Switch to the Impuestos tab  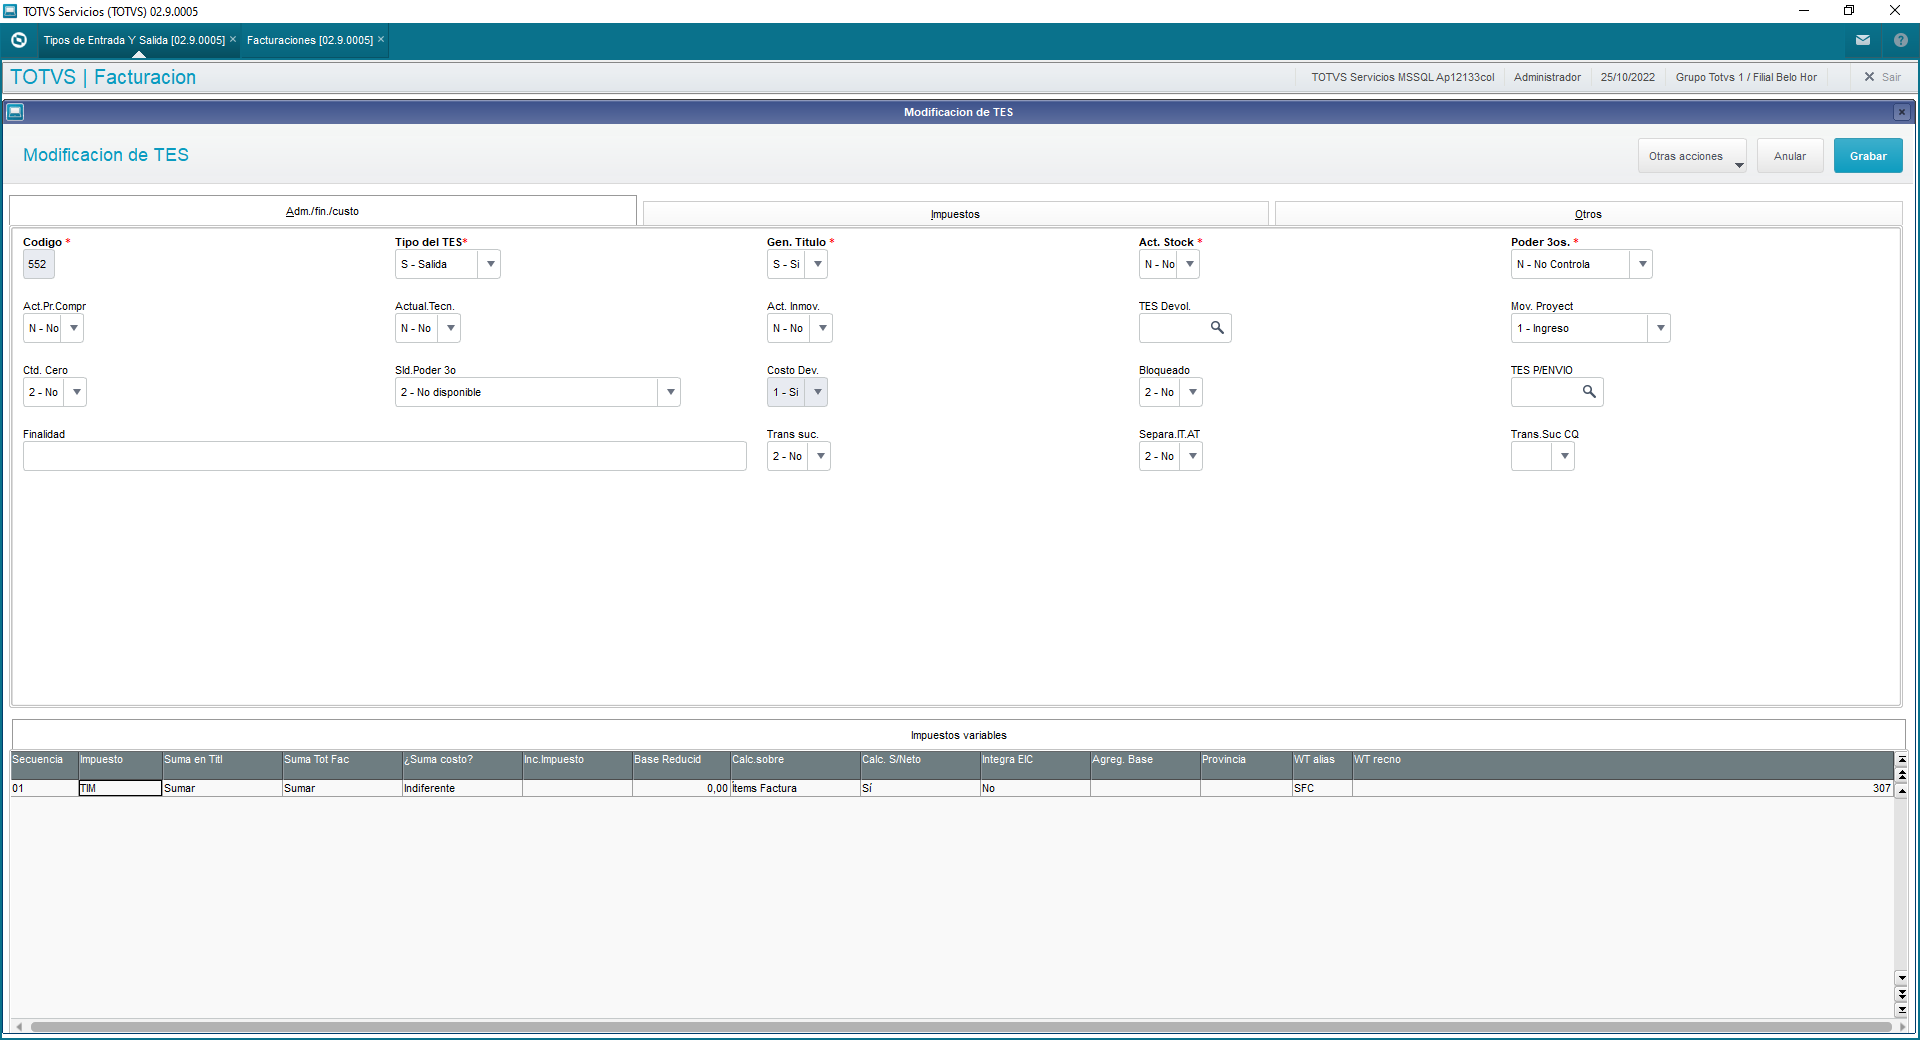click(955, 214)
